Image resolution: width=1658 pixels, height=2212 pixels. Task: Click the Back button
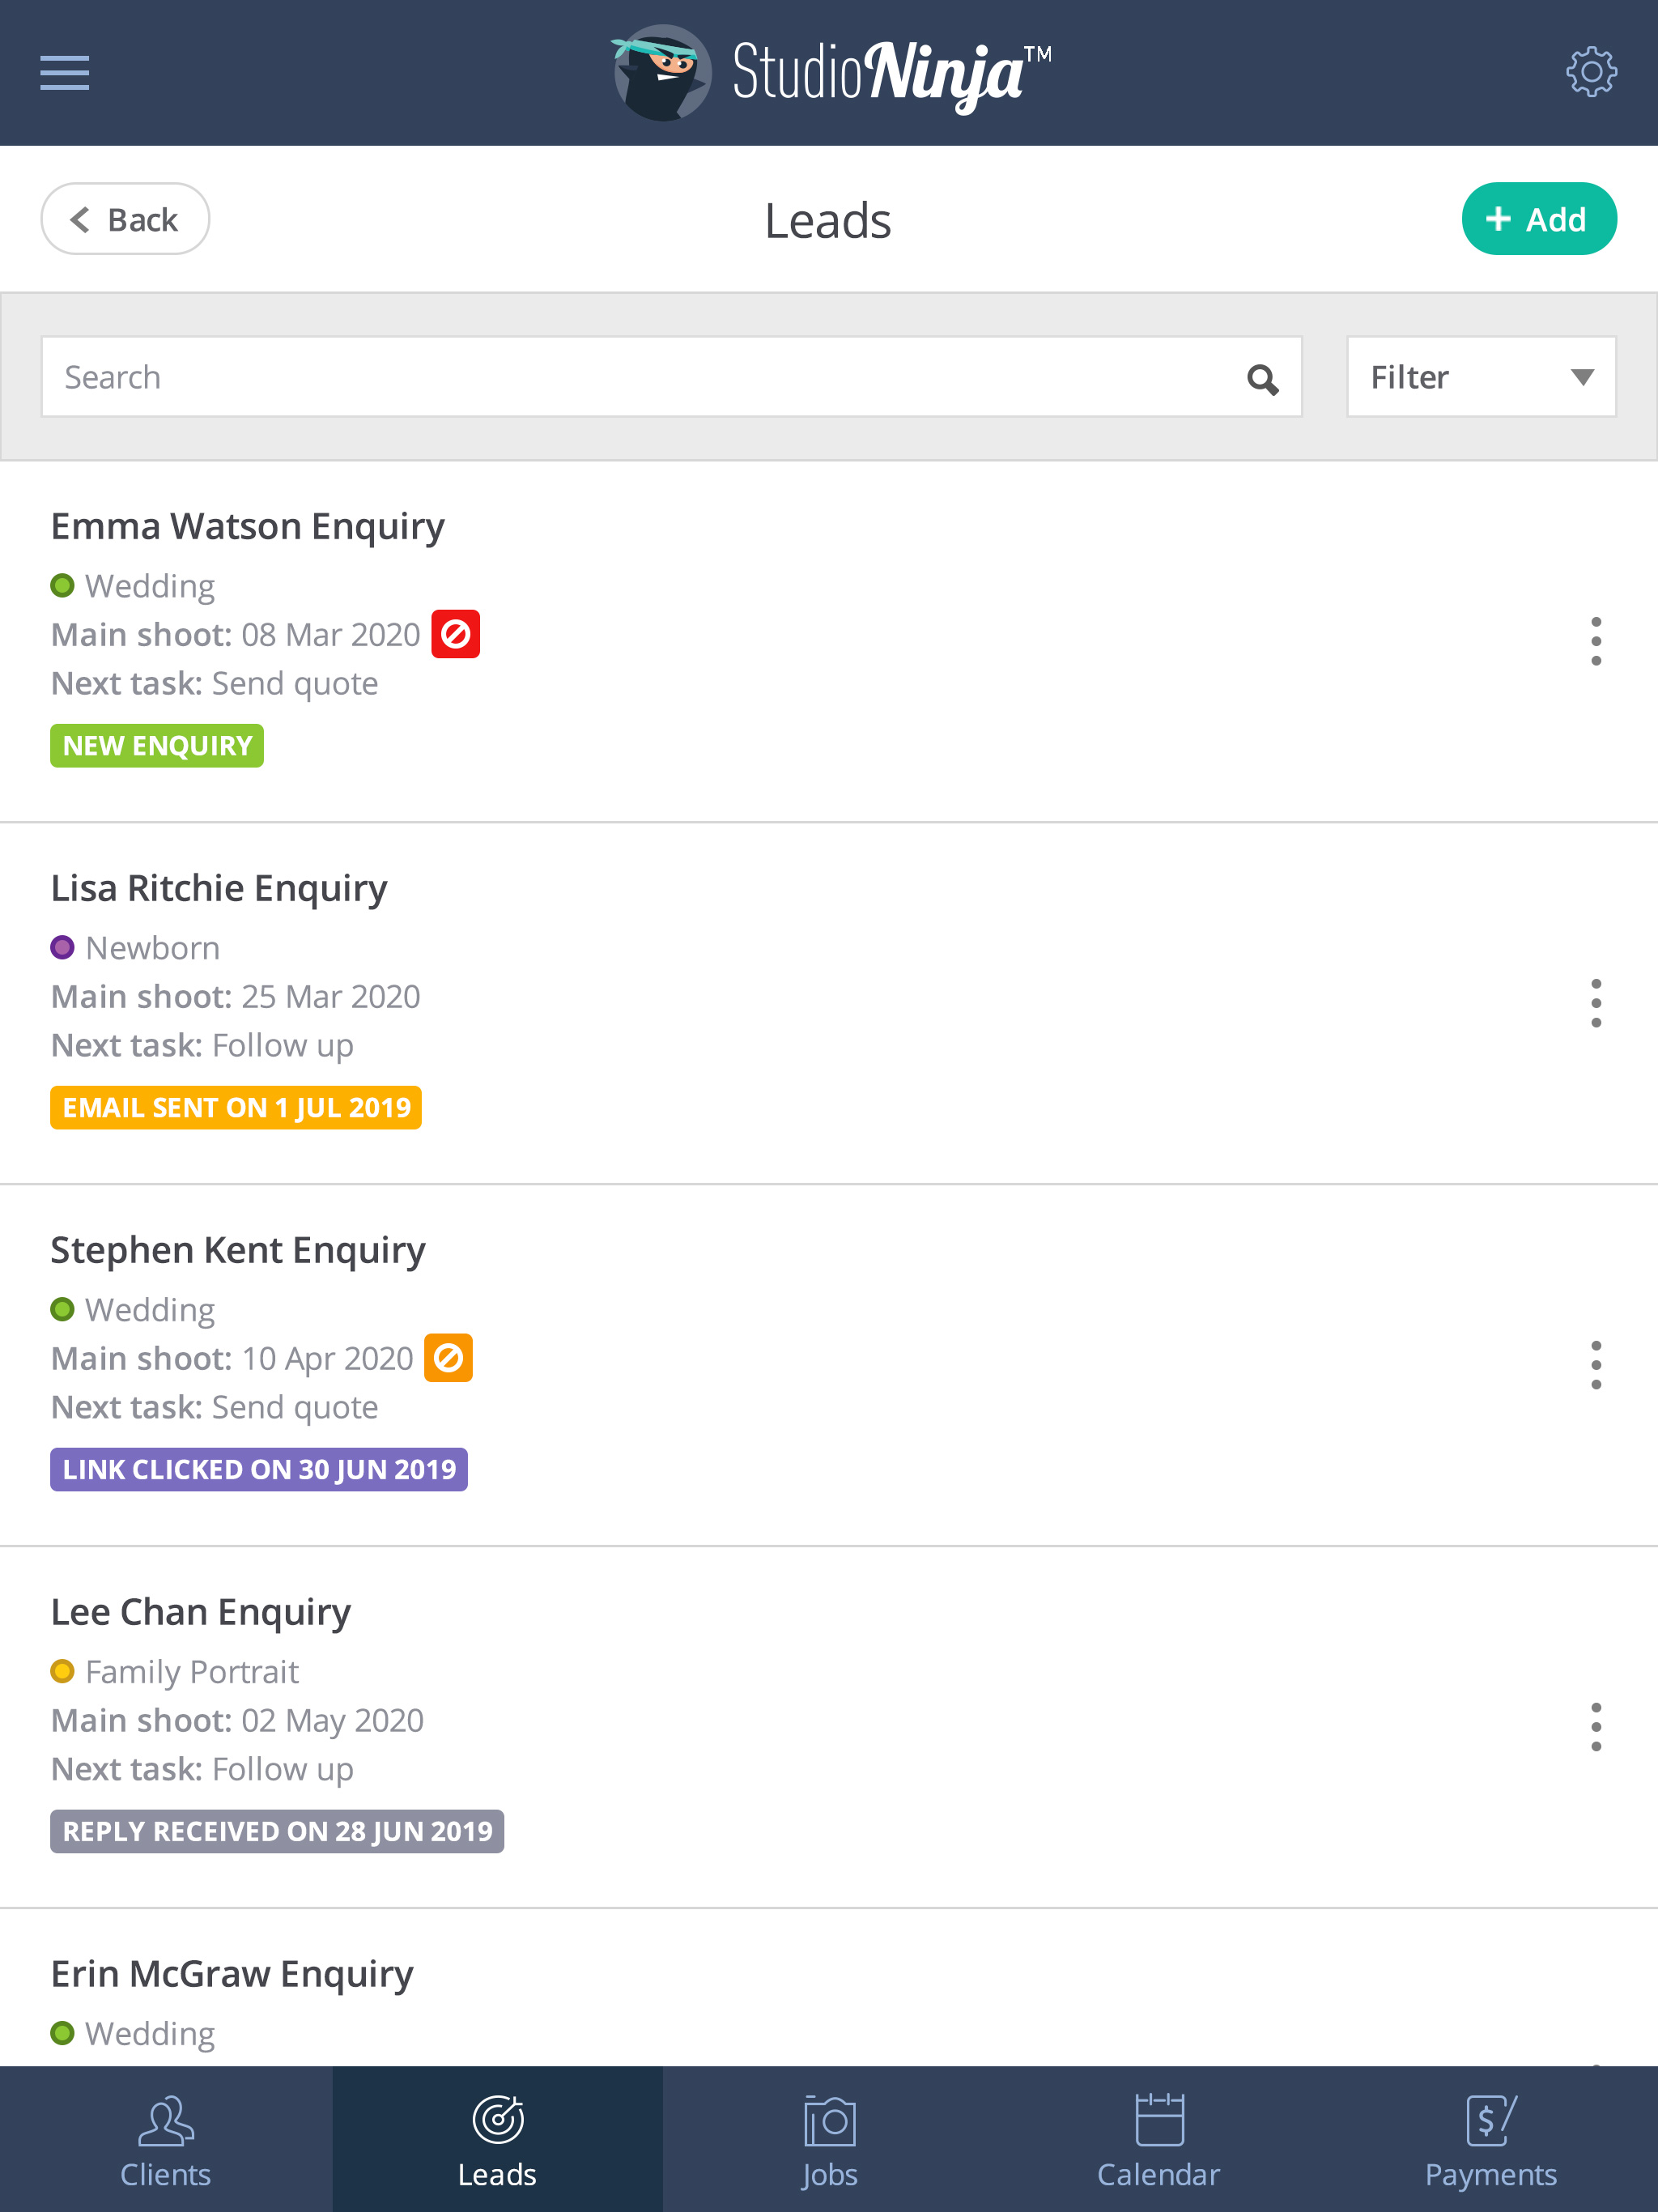pos(125,219)
